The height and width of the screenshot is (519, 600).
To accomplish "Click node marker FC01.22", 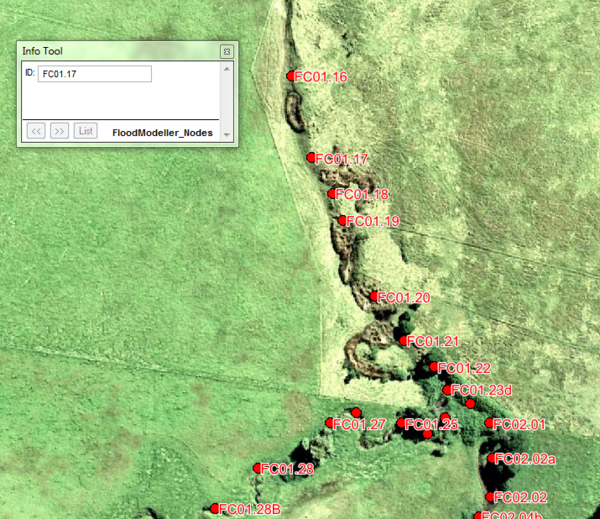I will [434, 368].
